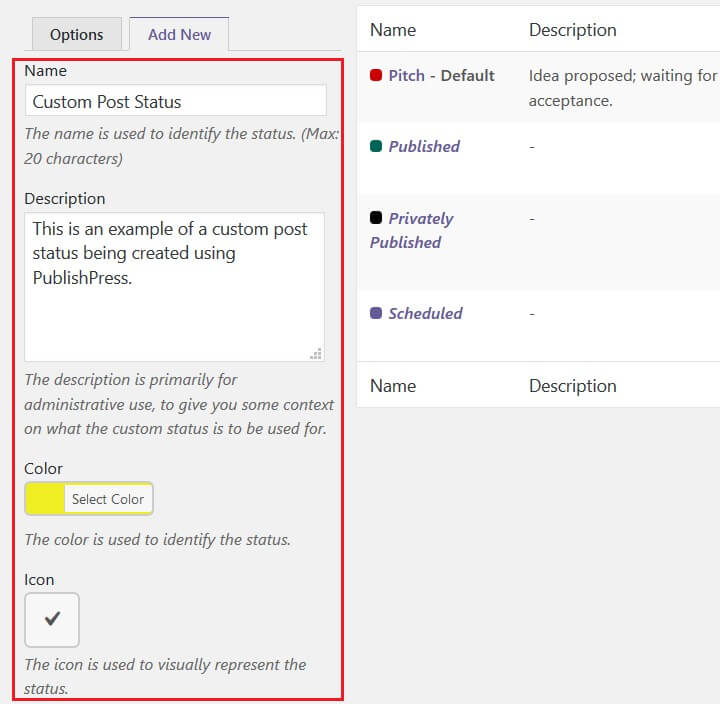Open the Add New tab
The width and height of the screenshot is (720, 704).
179,34
